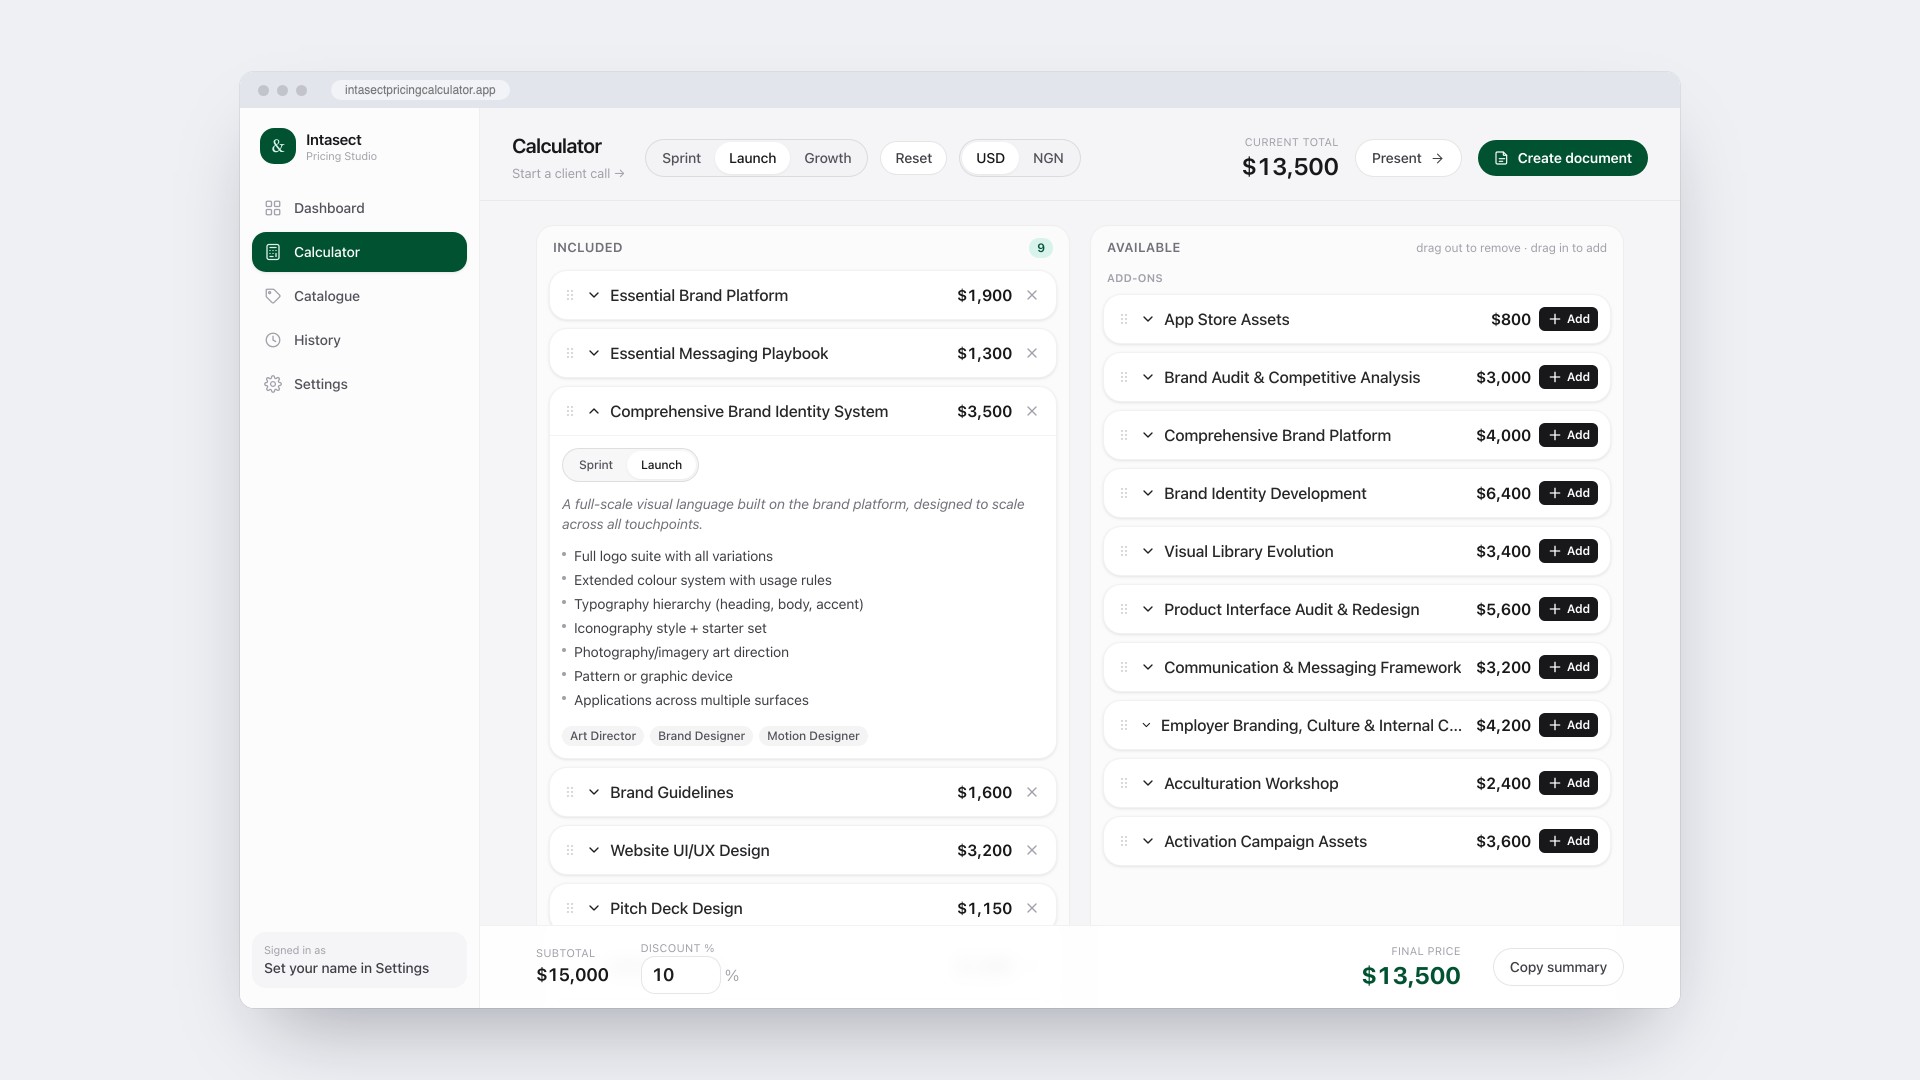Open the Catalogue page
This screenshot has width=1920, height=1080.
click(x=359, y=296)
